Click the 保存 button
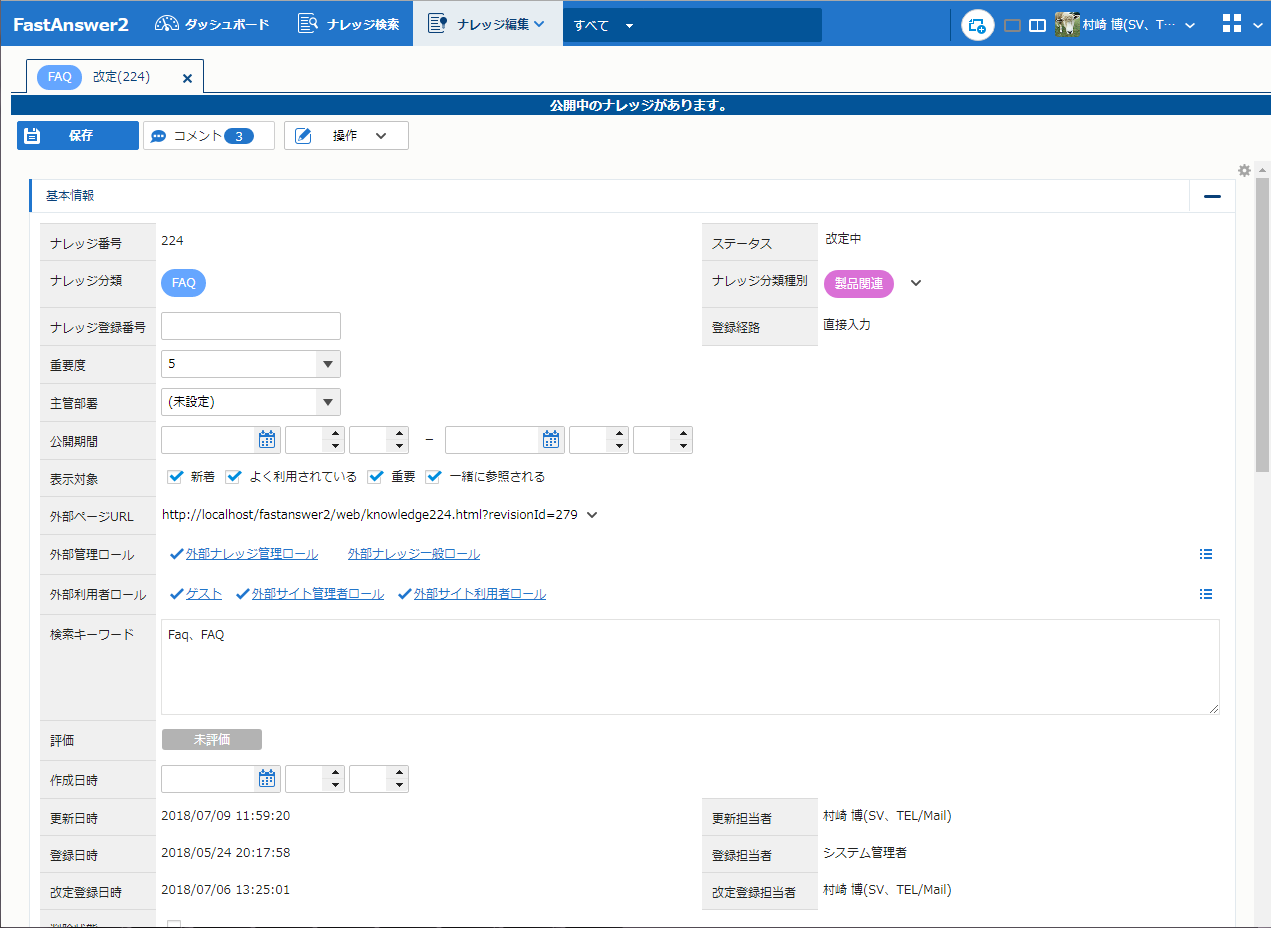Viewport: 1271px width, 928px height. (78, 136)
